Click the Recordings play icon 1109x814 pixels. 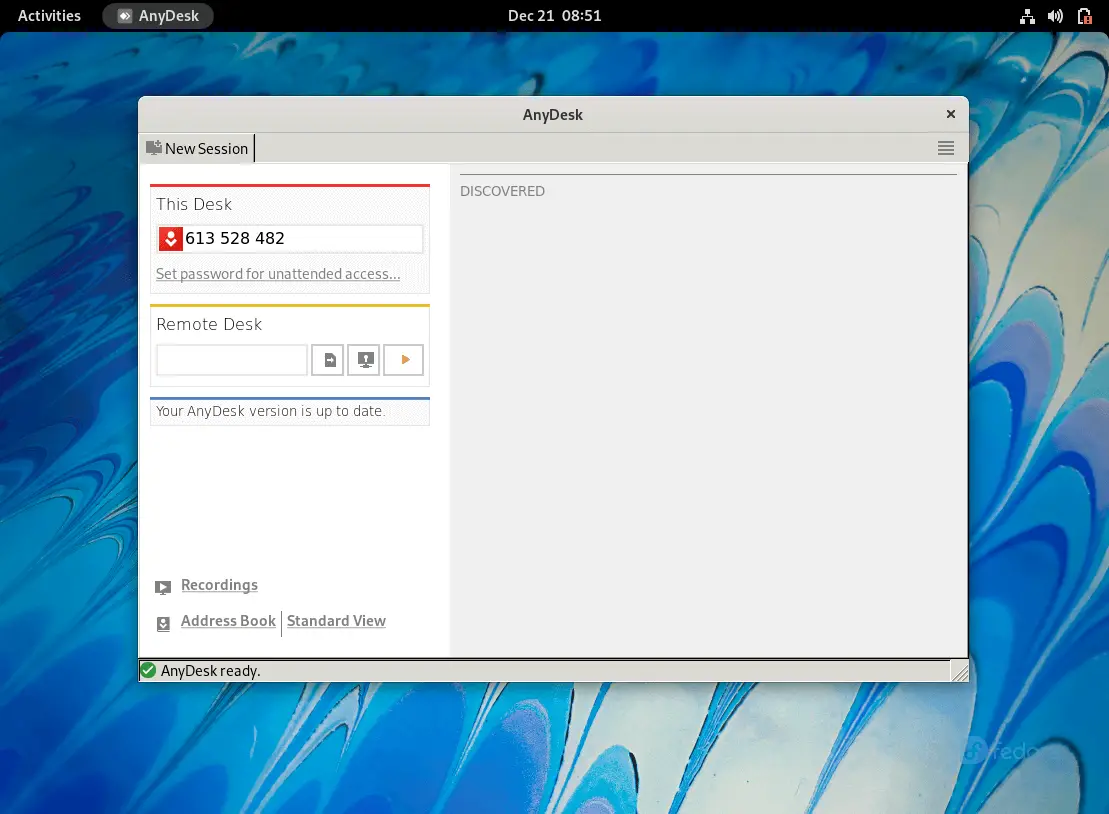coord(163,587)
